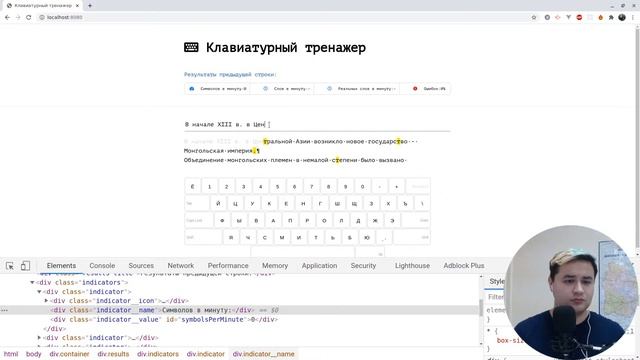Click the Й key on the virtual keyboard
Image resolution: width=640 pixels, height=360 pixels.
[218, 203]
